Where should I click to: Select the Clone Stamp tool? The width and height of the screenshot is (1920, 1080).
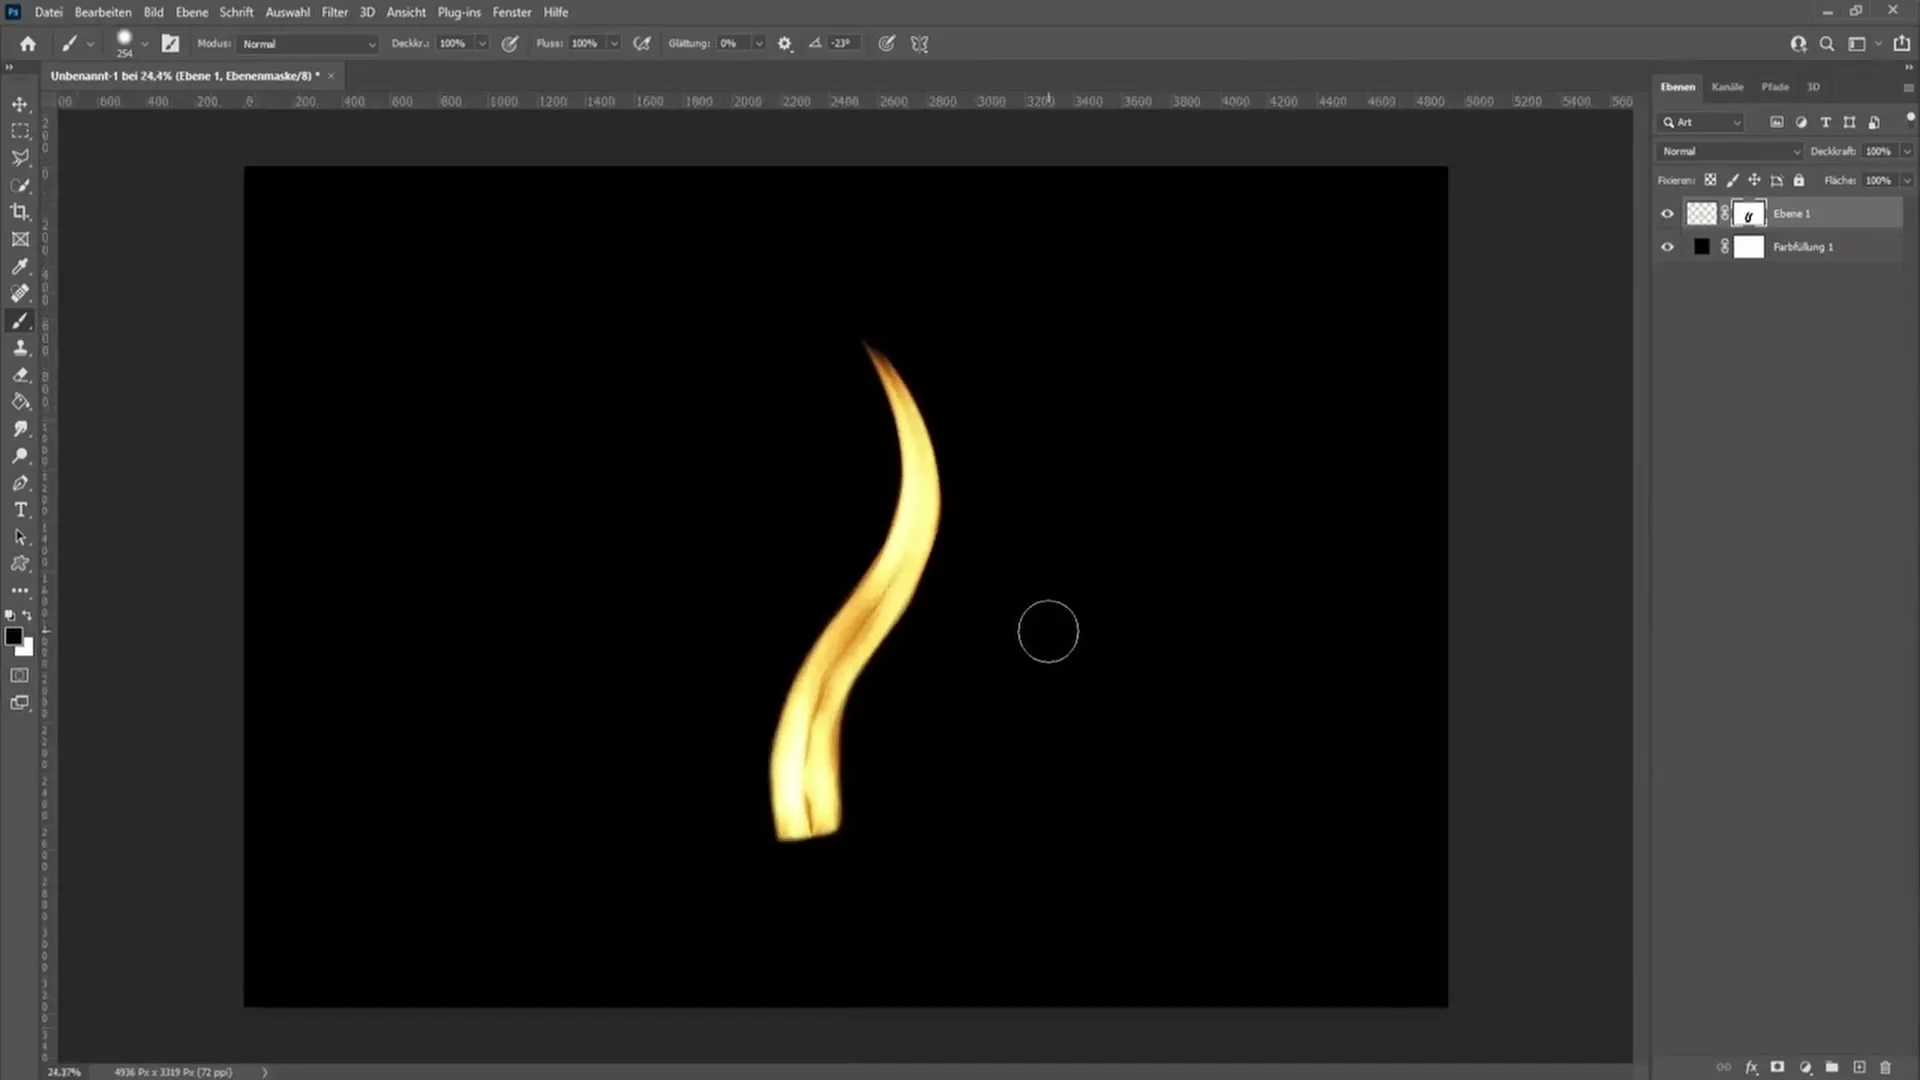pyautogui.click(x=20, y=347)
